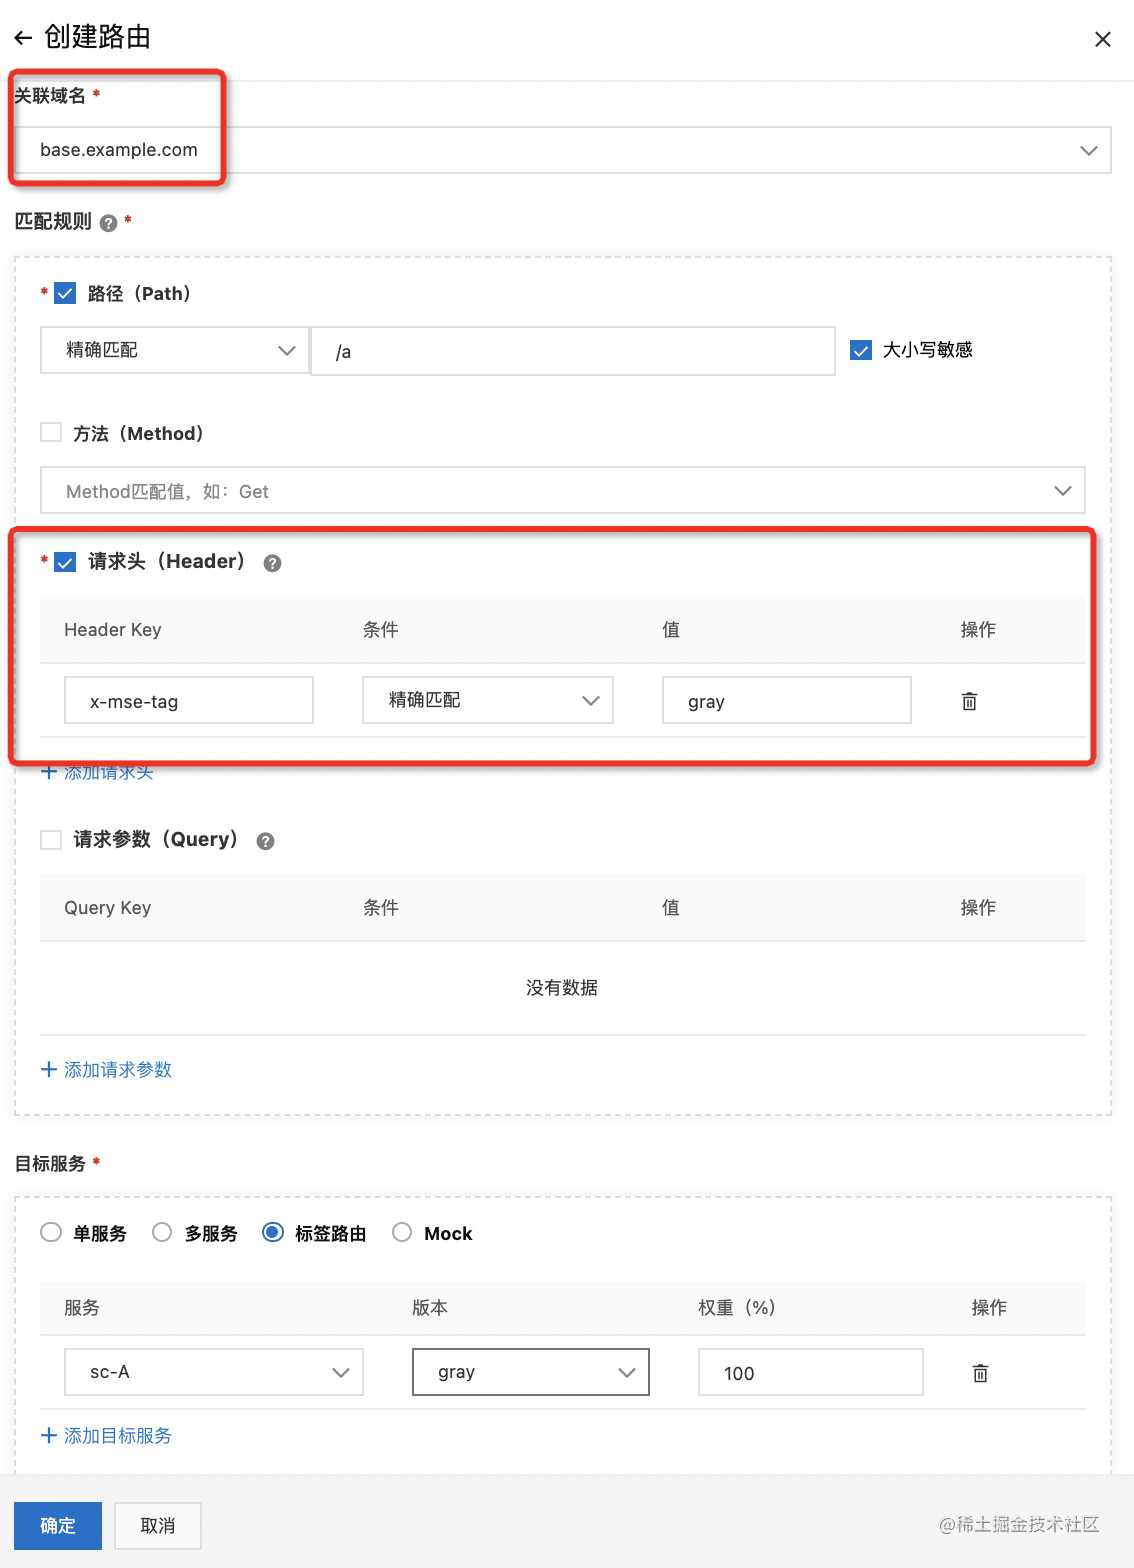
Task: Toggle the 请求头 (Header) checkbox
Action: [x=65, y=562]
